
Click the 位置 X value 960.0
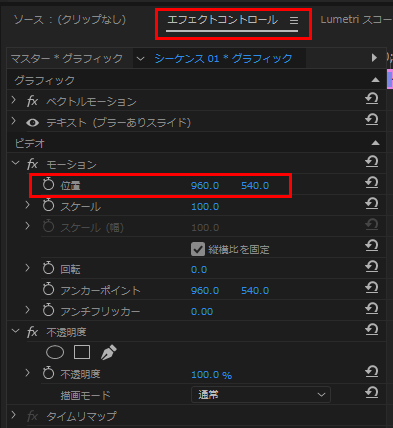pyautogui.click(x=205, y=186)
